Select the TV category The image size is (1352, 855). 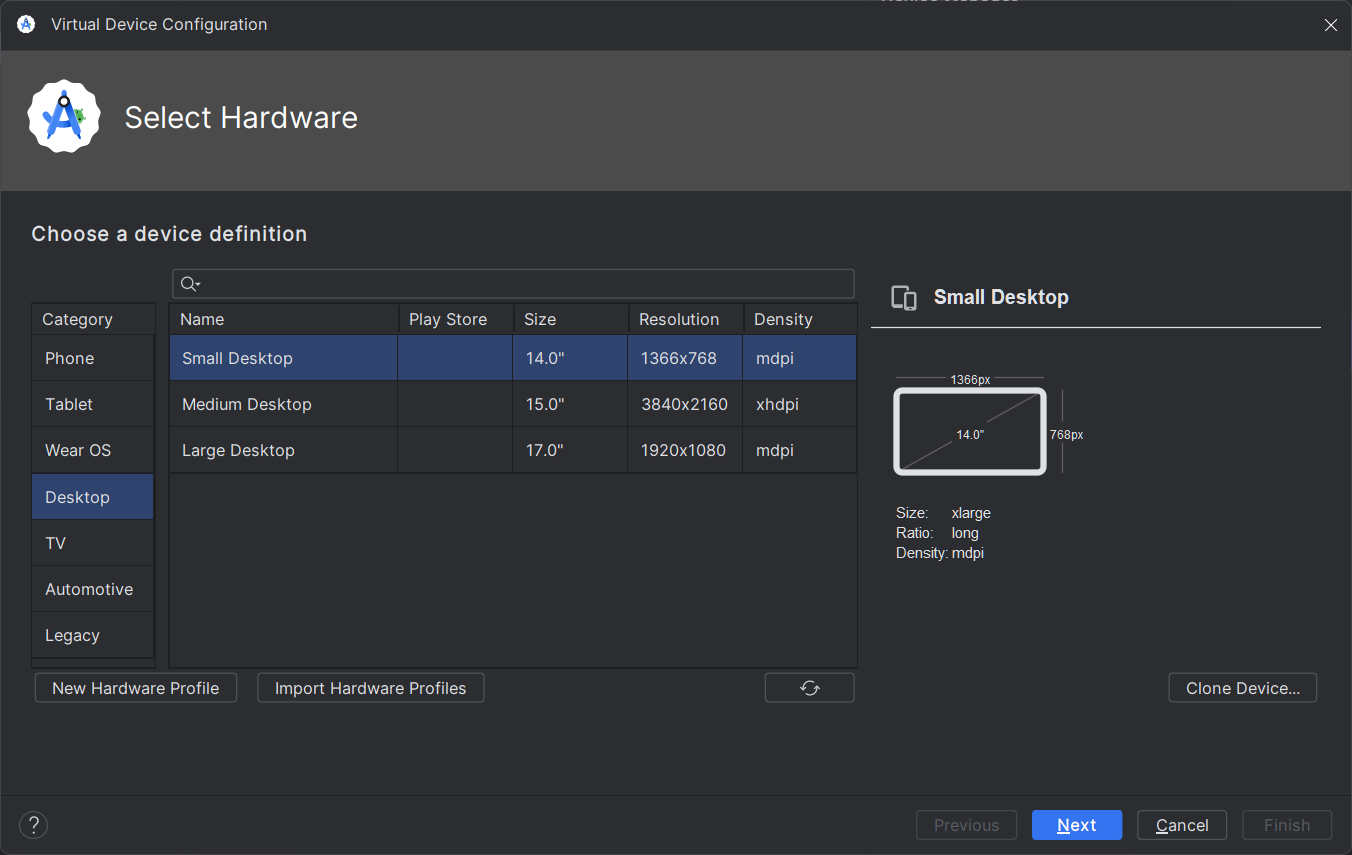[93, 543]
